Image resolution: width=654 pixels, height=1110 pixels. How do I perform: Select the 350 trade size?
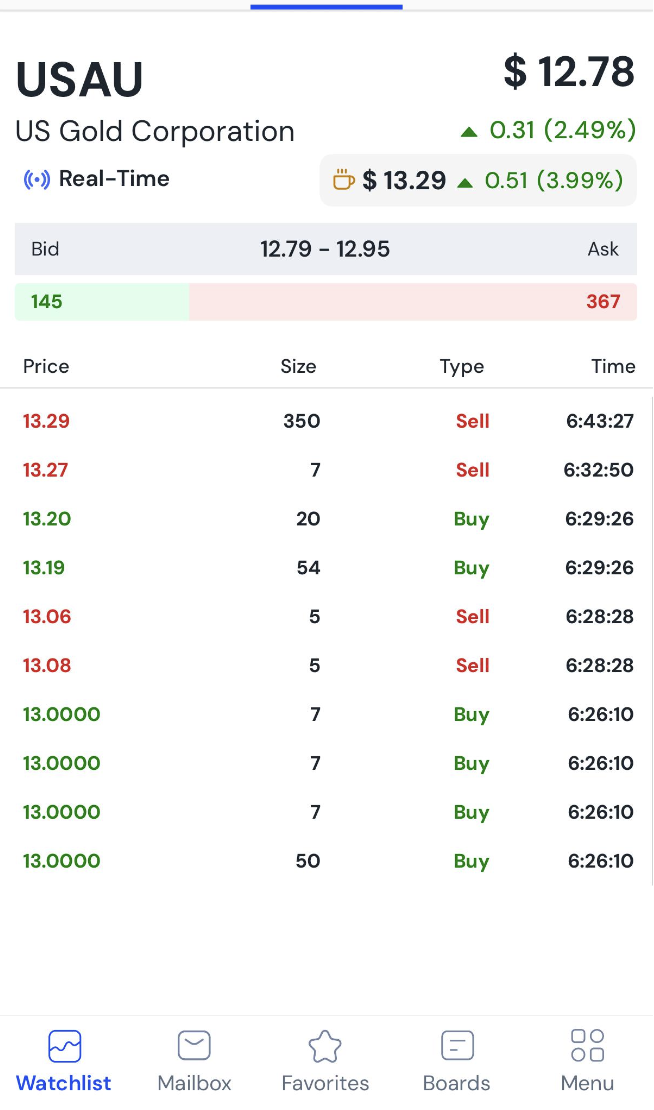[x=302, y=421]
